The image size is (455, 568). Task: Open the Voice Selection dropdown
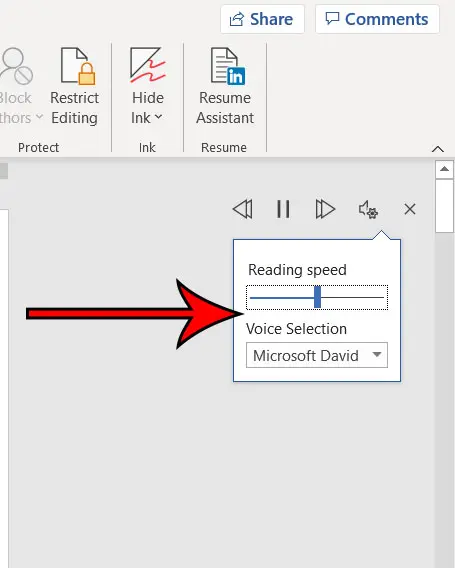pos(317,355)
